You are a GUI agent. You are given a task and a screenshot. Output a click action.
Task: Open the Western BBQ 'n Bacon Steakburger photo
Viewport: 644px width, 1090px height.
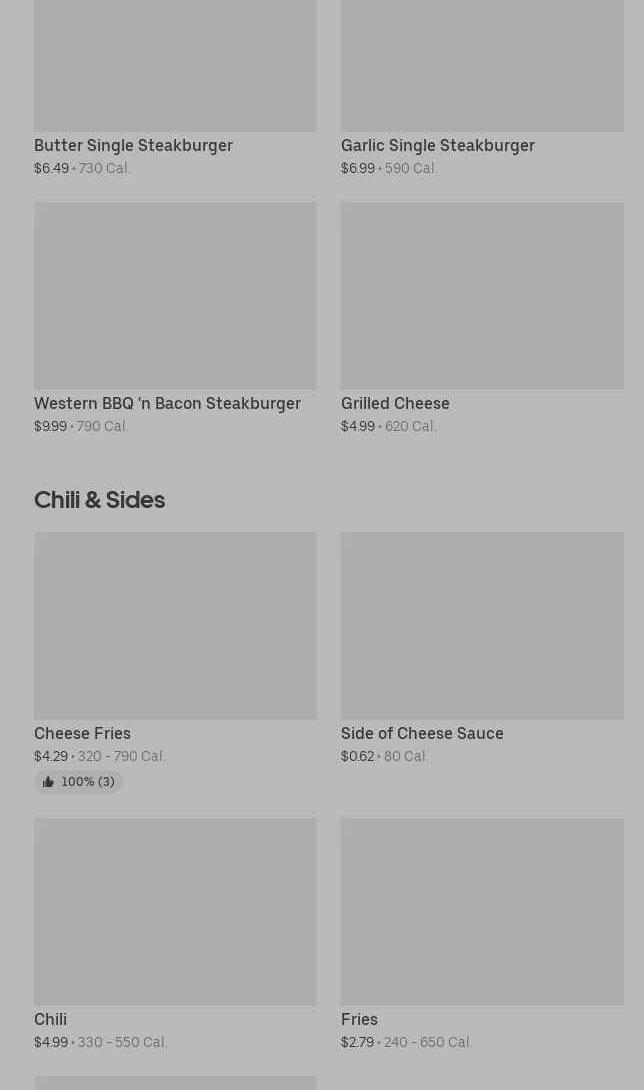[175, 296]
